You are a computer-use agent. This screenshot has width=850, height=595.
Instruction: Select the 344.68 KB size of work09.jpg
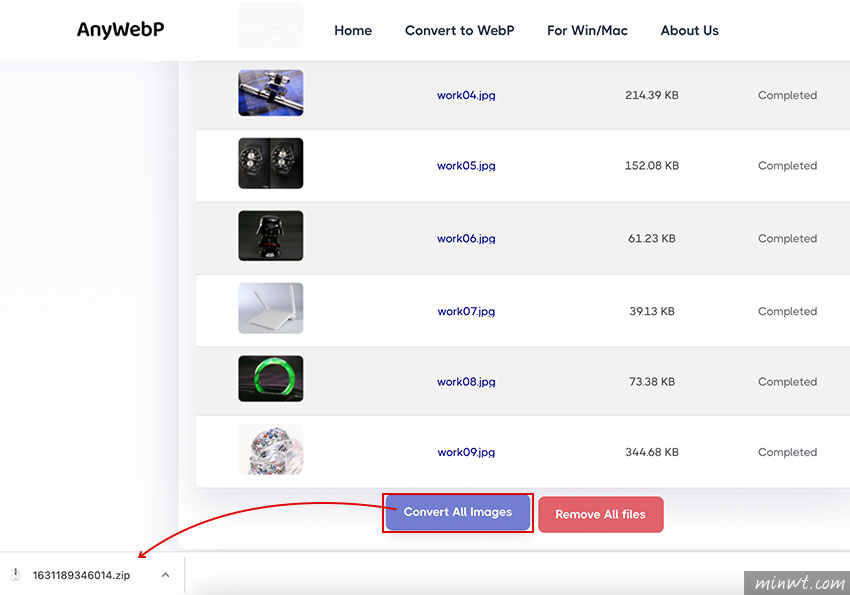coord(652,452)
